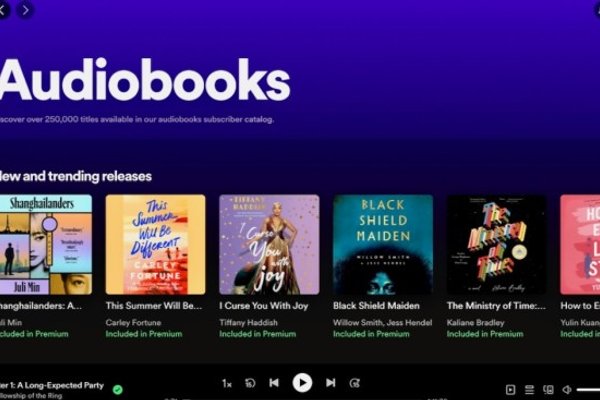The width and height of the screenshot is (600, 400).
Task: Click 'Included in Premium' under Willow Smith
Action: 371,334
